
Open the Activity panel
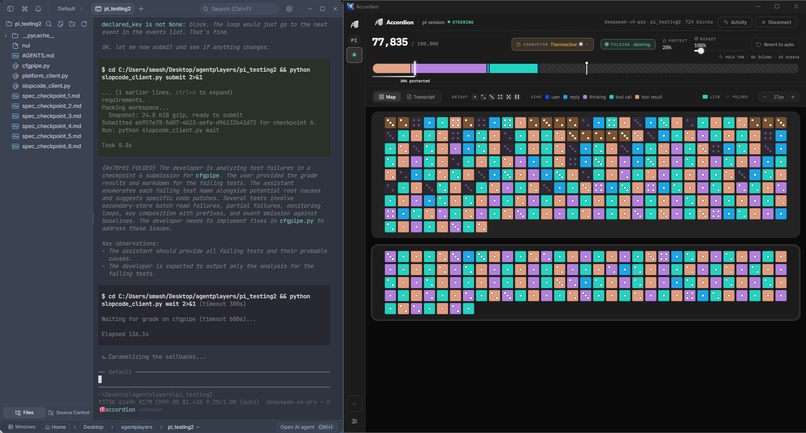tap(735, 22)
